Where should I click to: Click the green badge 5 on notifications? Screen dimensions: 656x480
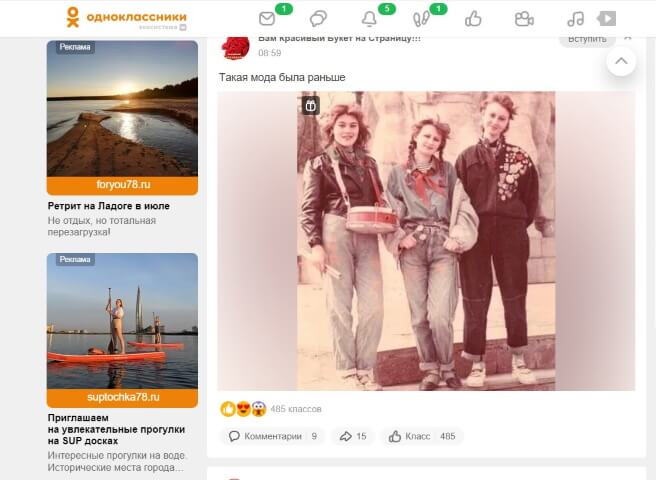click(x=387, y=8)
